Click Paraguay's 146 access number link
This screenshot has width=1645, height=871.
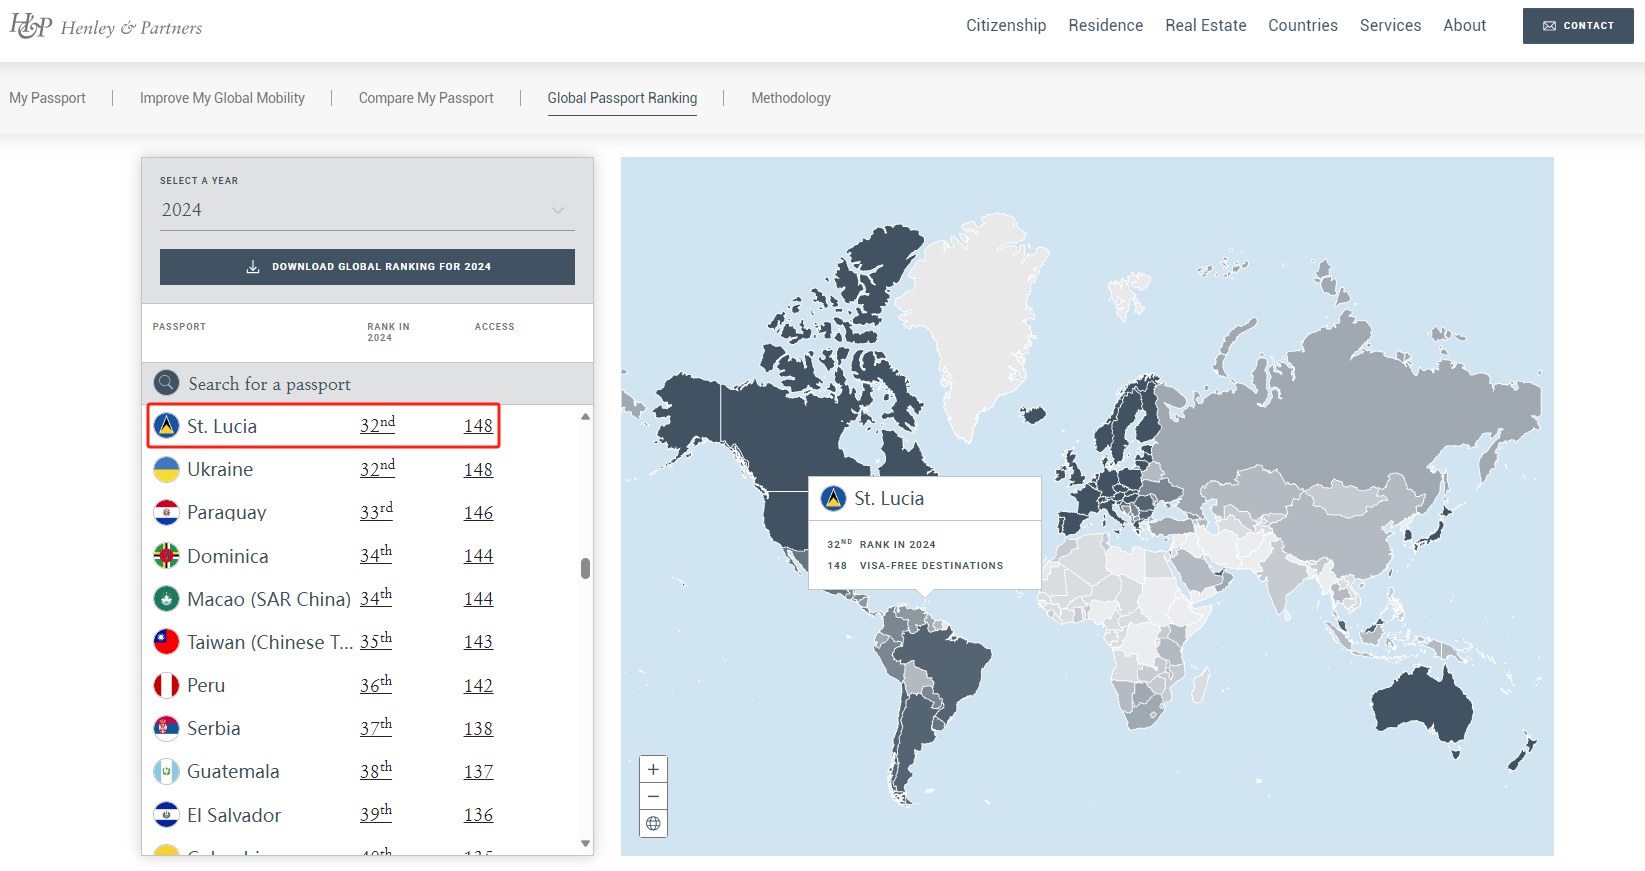(x=478, y=513)
